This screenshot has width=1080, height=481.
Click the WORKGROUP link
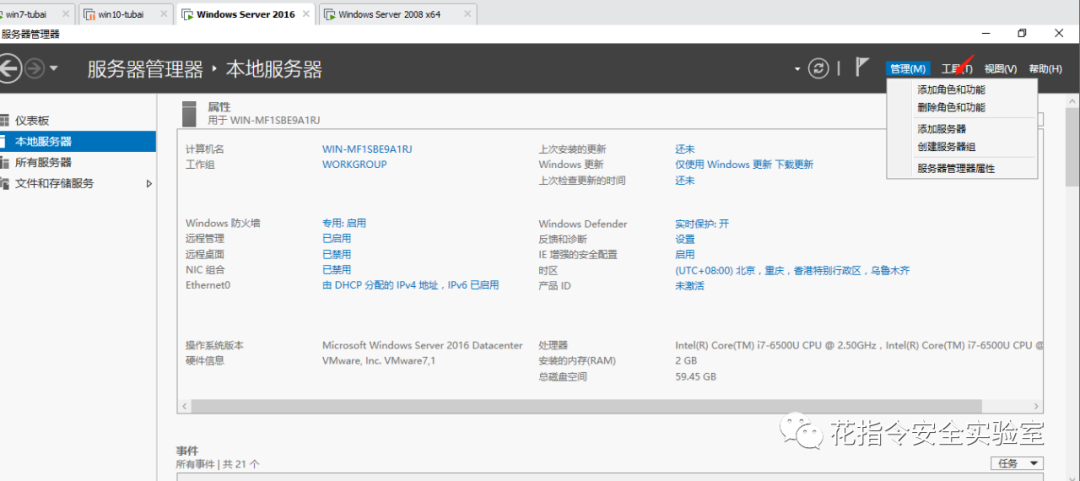(x=354, y=164)
